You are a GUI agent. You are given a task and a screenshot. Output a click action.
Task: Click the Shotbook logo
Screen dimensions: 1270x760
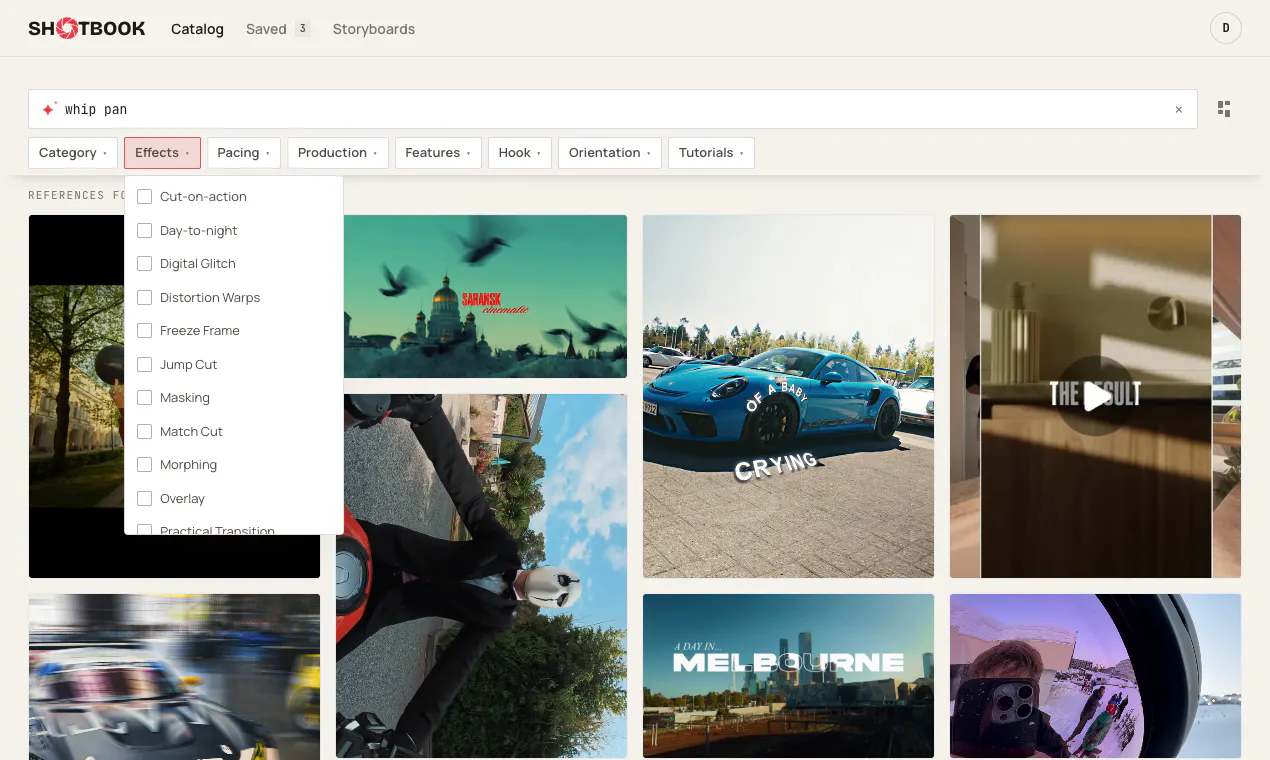87,29
